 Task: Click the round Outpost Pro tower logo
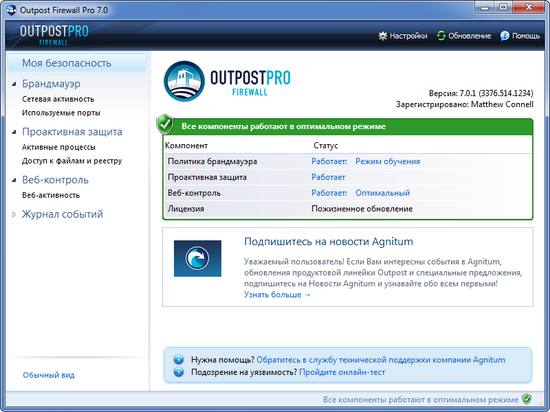tap(184, 81)
